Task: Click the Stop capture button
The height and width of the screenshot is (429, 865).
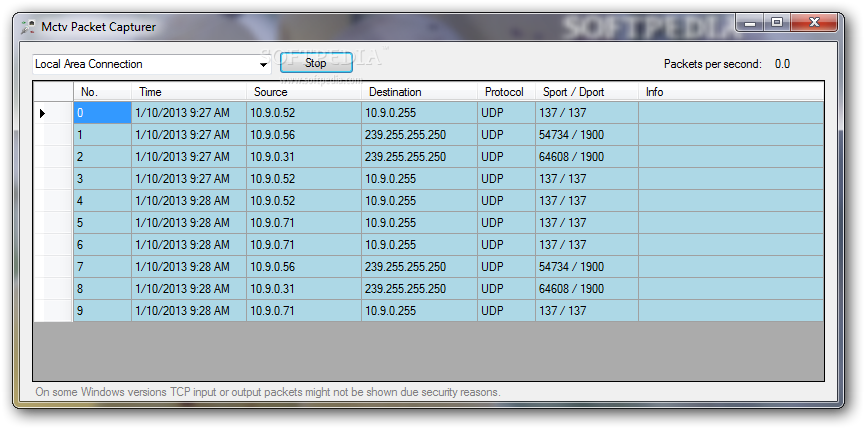Action: (x=316, y=63)
